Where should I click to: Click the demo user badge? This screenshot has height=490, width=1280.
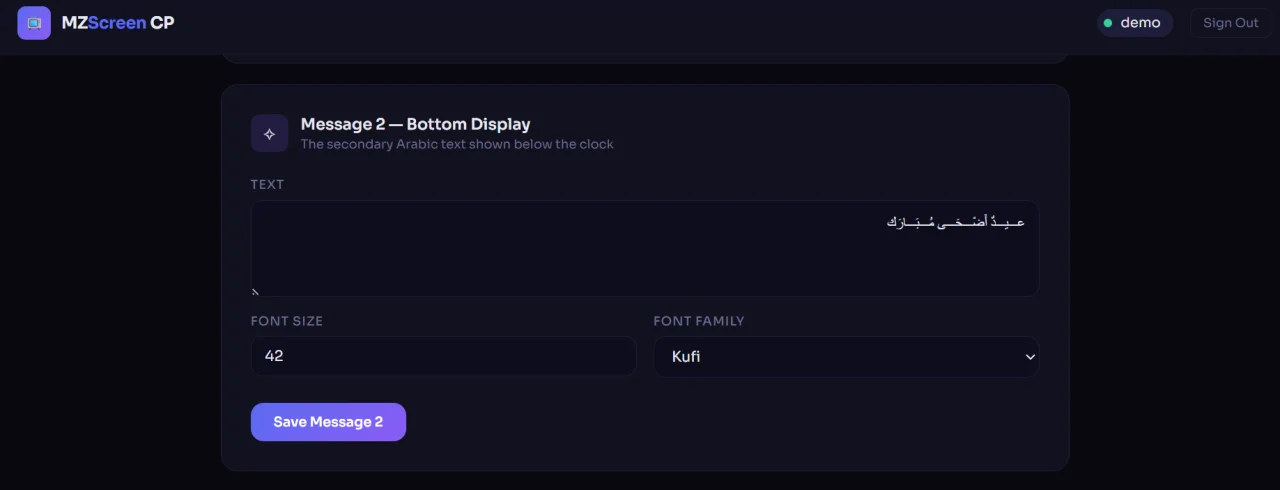(1135, 23)
